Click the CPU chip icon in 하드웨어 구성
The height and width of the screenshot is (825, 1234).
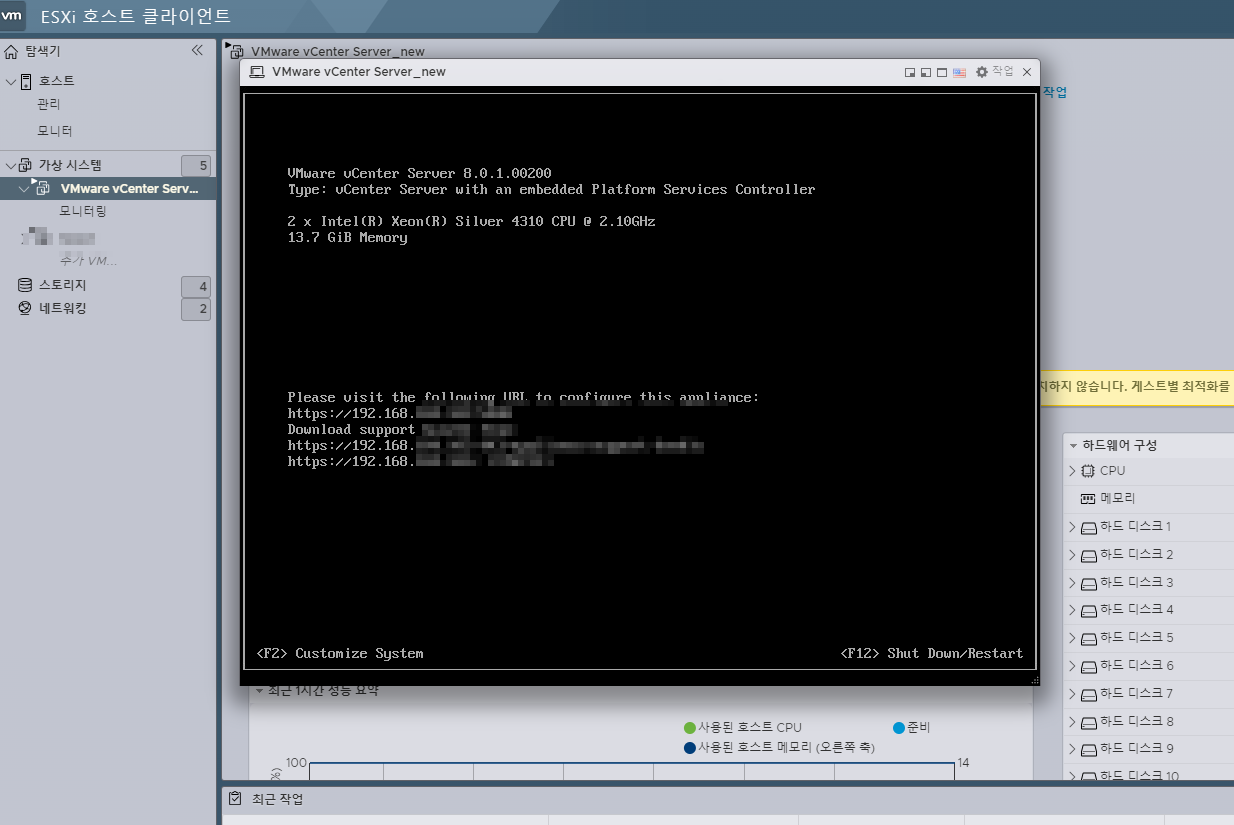coord(1088,471)
